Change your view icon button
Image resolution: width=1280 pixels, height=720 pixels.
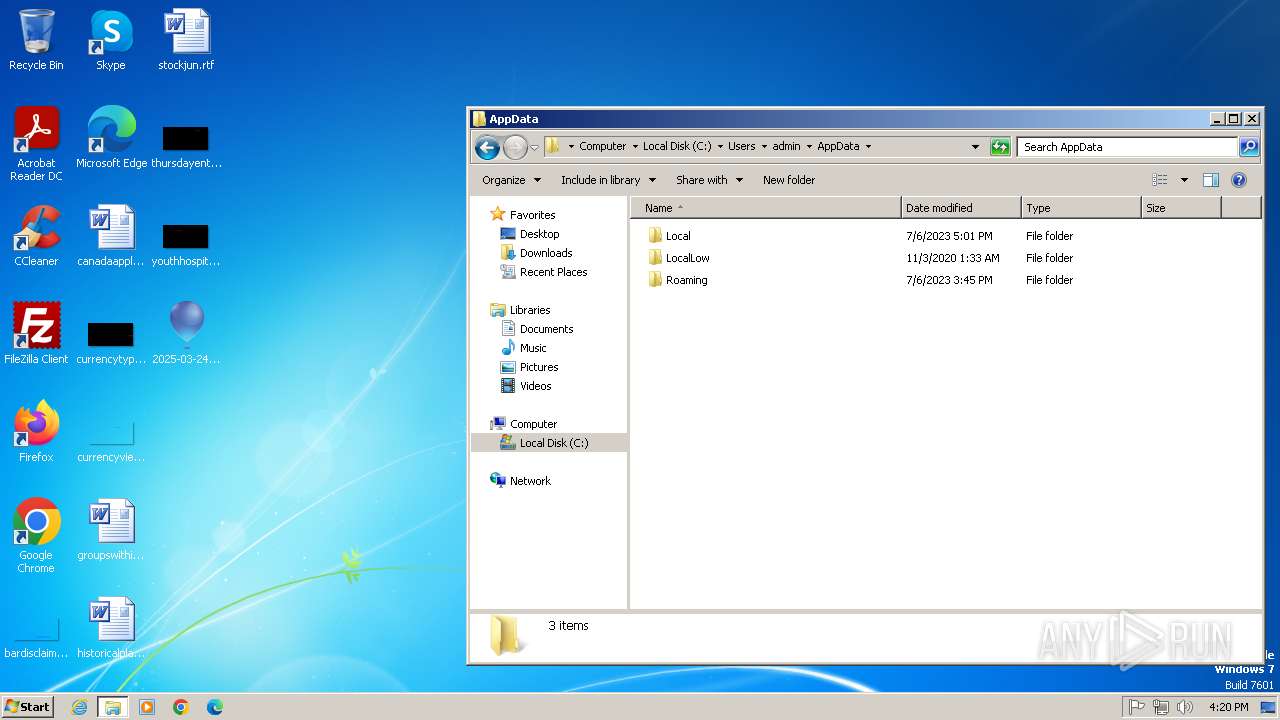pos(1160,180)
